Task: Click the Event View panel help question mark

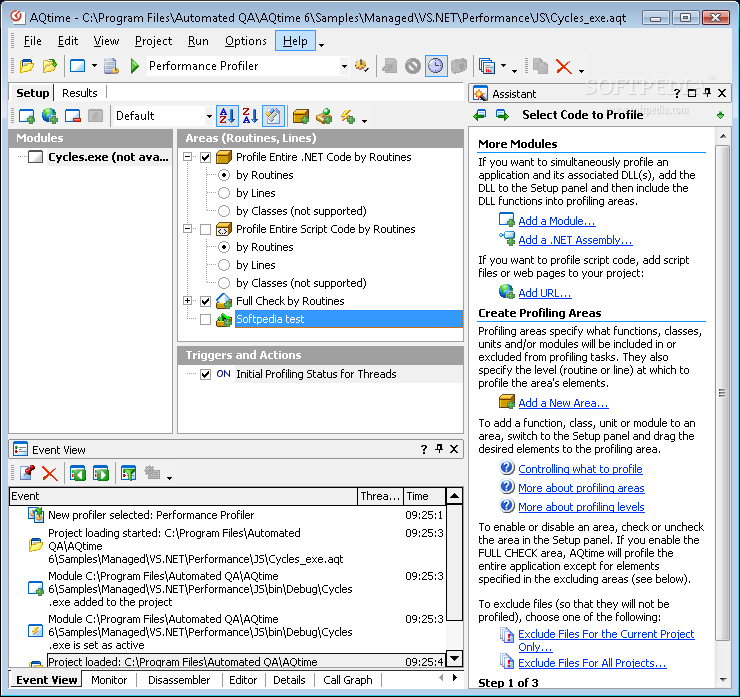Action: tap(423, 449)
